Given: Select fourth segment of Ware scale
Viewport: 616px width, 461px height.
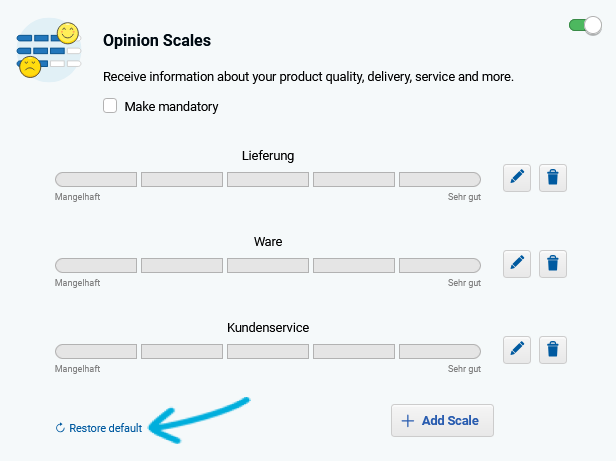Looking at the screenshot, I should click(x=354, y=265).
